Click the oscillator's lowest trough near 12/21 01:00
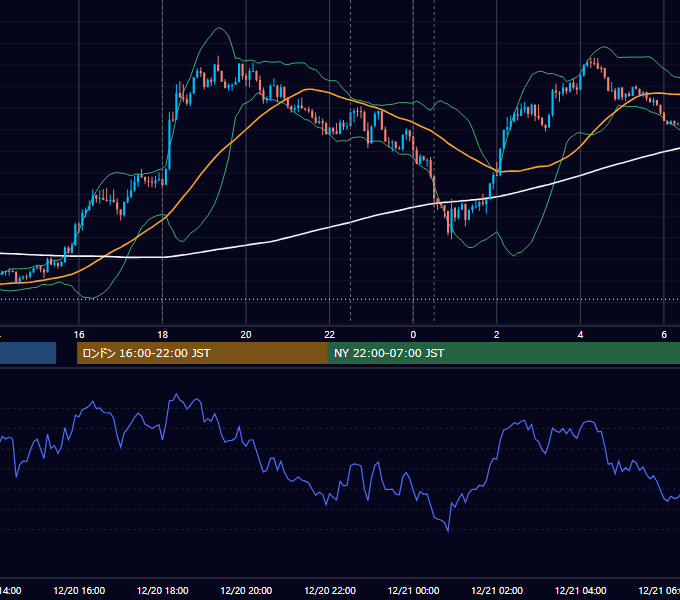The image size is (680, 600). click(448, 530)
